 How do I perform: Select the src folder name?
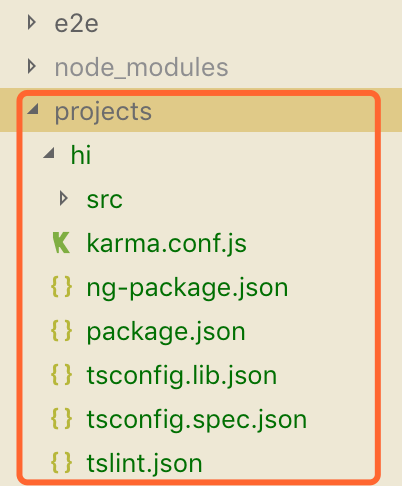coord(105,200)
